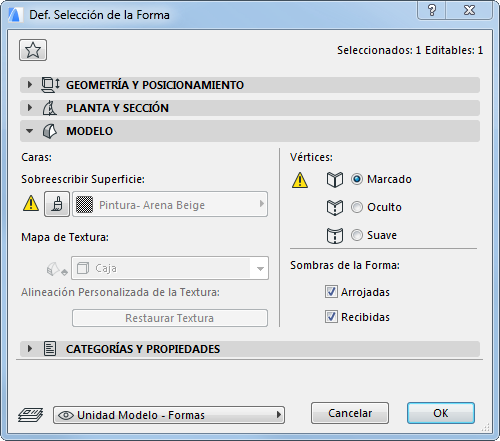Screen dimensions: 500x441
Task: Click the Sobreescribir Superficie label
Action: (83, 179)
